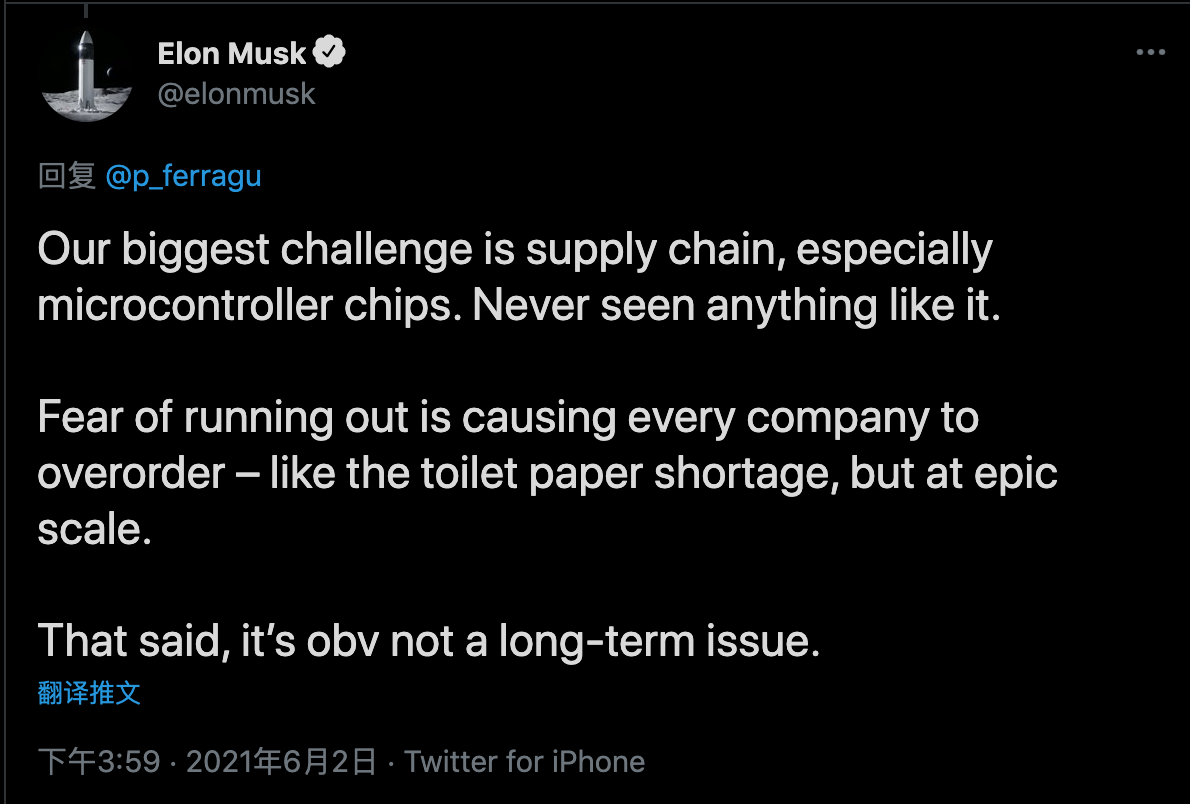1190x804 pixels.
Task: Click the blue verified badge icon
Action: [331, 53]
